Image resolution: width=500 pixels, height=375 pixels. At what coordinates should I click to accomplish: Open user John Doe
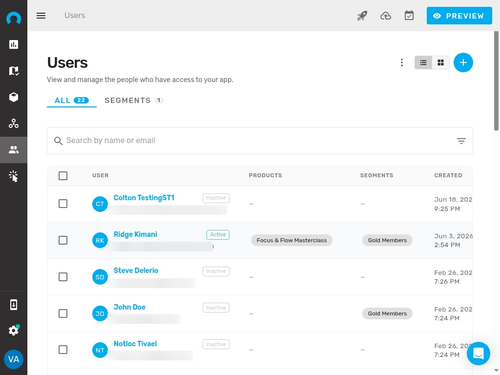click(130, 307)
